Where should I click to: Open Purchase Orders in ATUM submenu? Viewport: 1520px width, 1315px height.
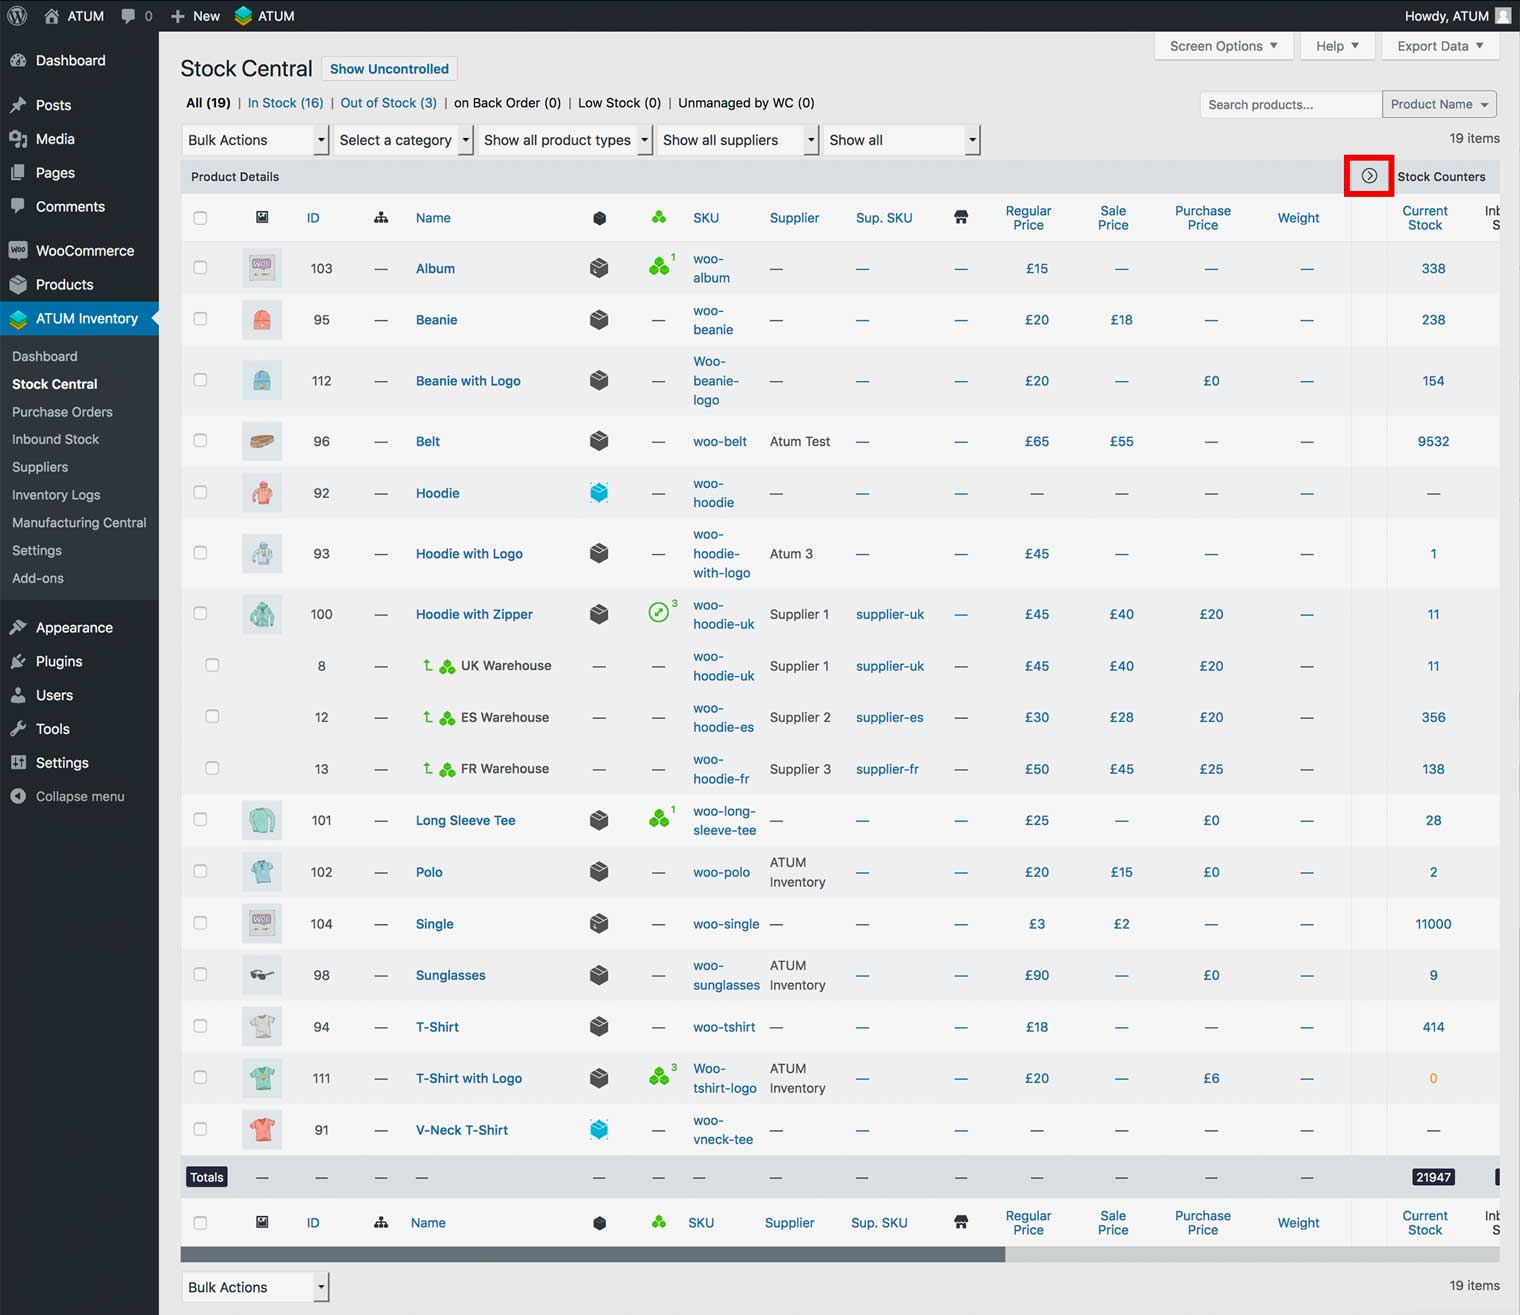[x=62, y=411]
